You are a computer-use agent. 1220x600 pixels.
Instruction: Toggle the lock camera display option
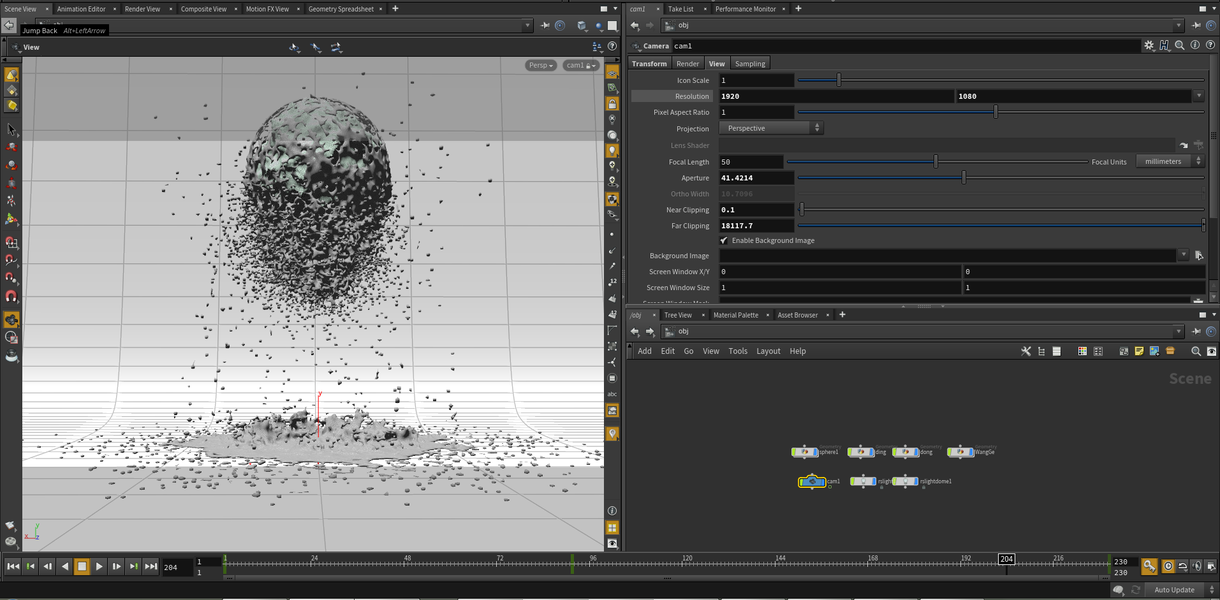pos(613,101)
